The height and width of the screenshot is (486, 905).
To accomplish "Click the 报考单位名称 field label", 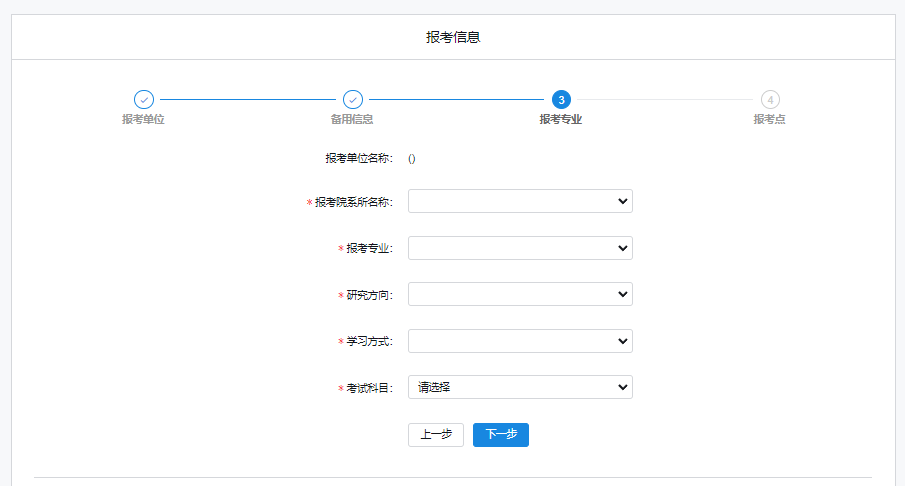I will point(358,158).
